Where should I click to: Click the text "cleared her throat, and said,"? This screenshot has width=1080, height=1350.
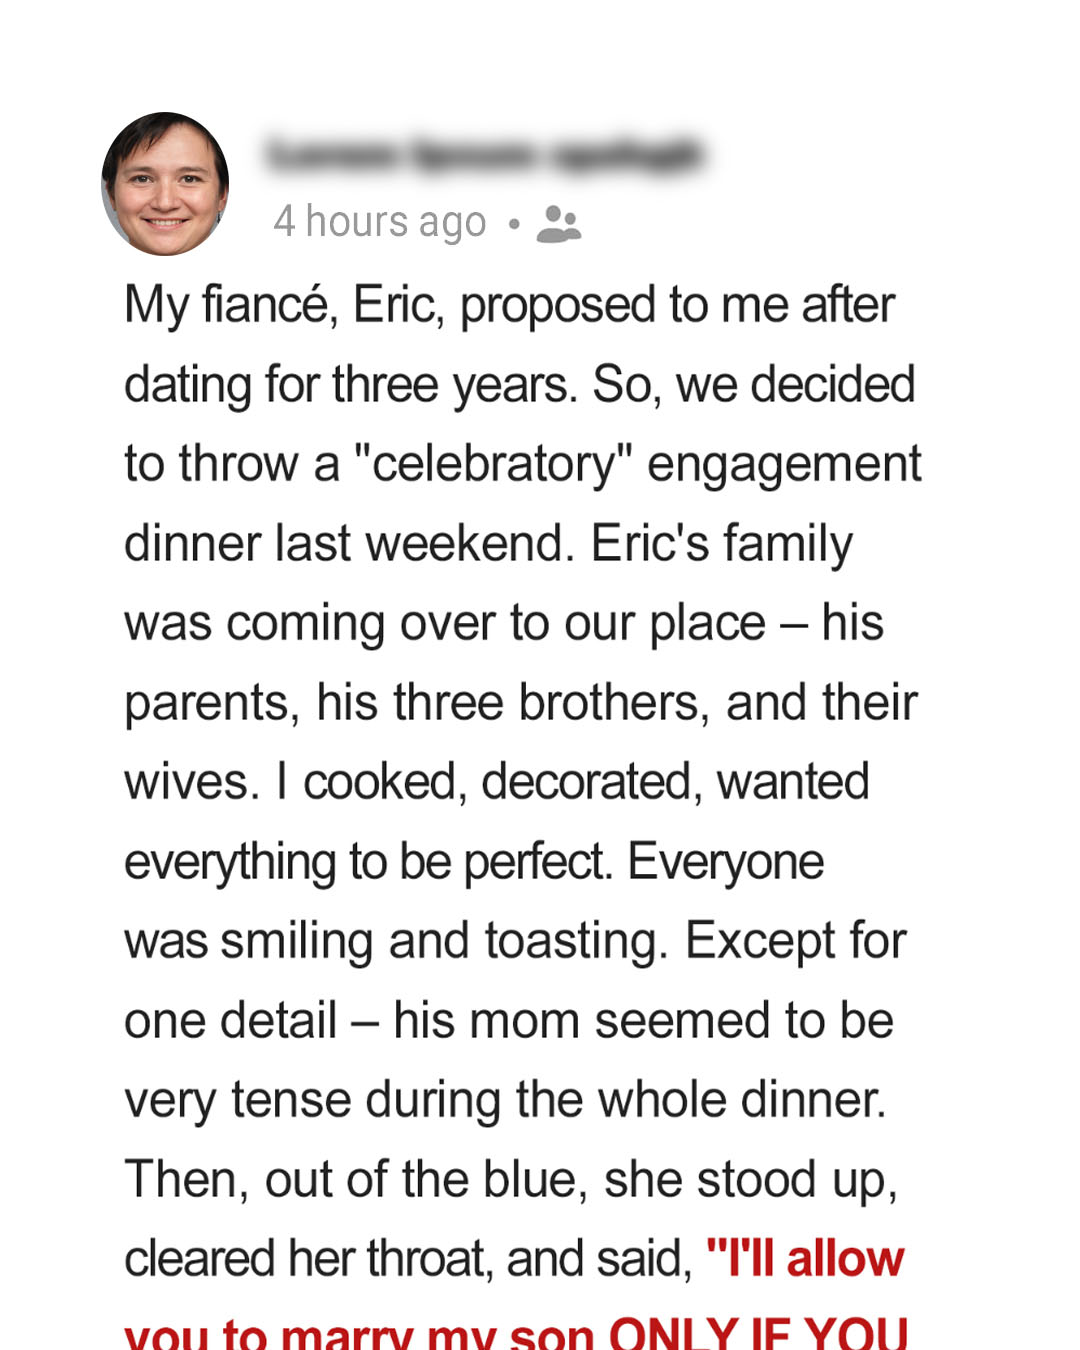[408, 1259]
